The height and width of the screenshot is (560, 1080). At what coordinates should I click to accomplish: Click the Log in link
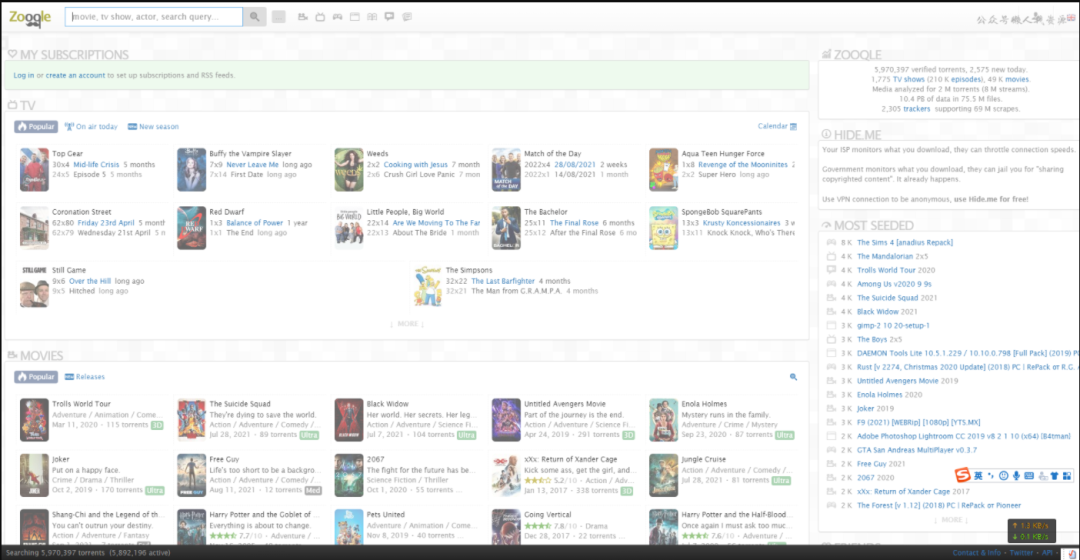[x=23, y=75]
